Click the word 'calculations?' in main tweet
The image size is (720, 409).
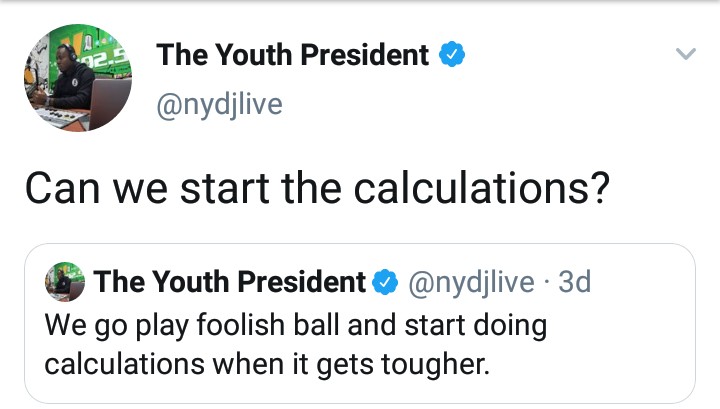click(482, 188)
